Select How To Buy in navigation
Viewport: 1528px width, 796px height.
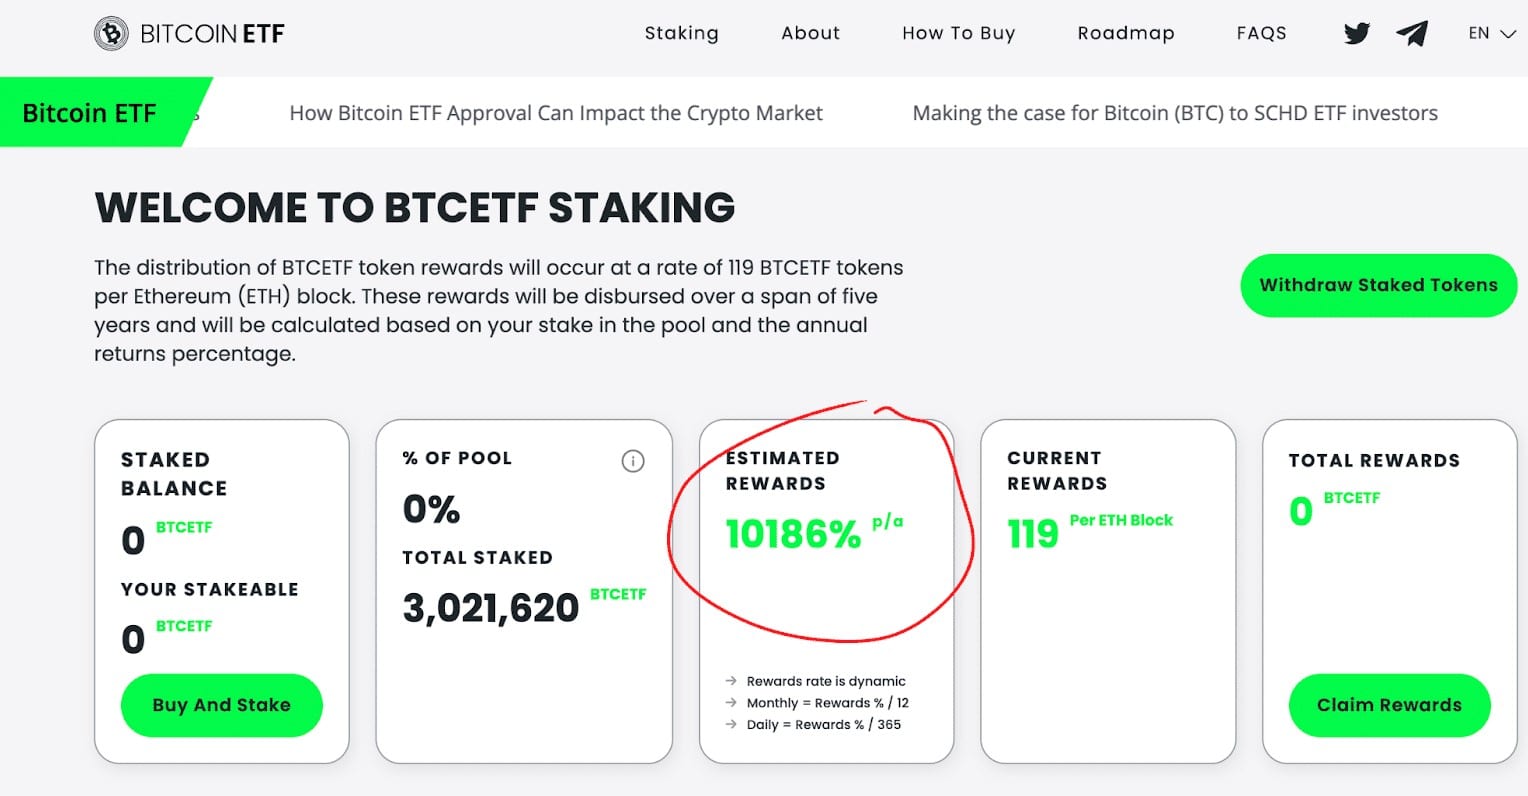[958, 33]
